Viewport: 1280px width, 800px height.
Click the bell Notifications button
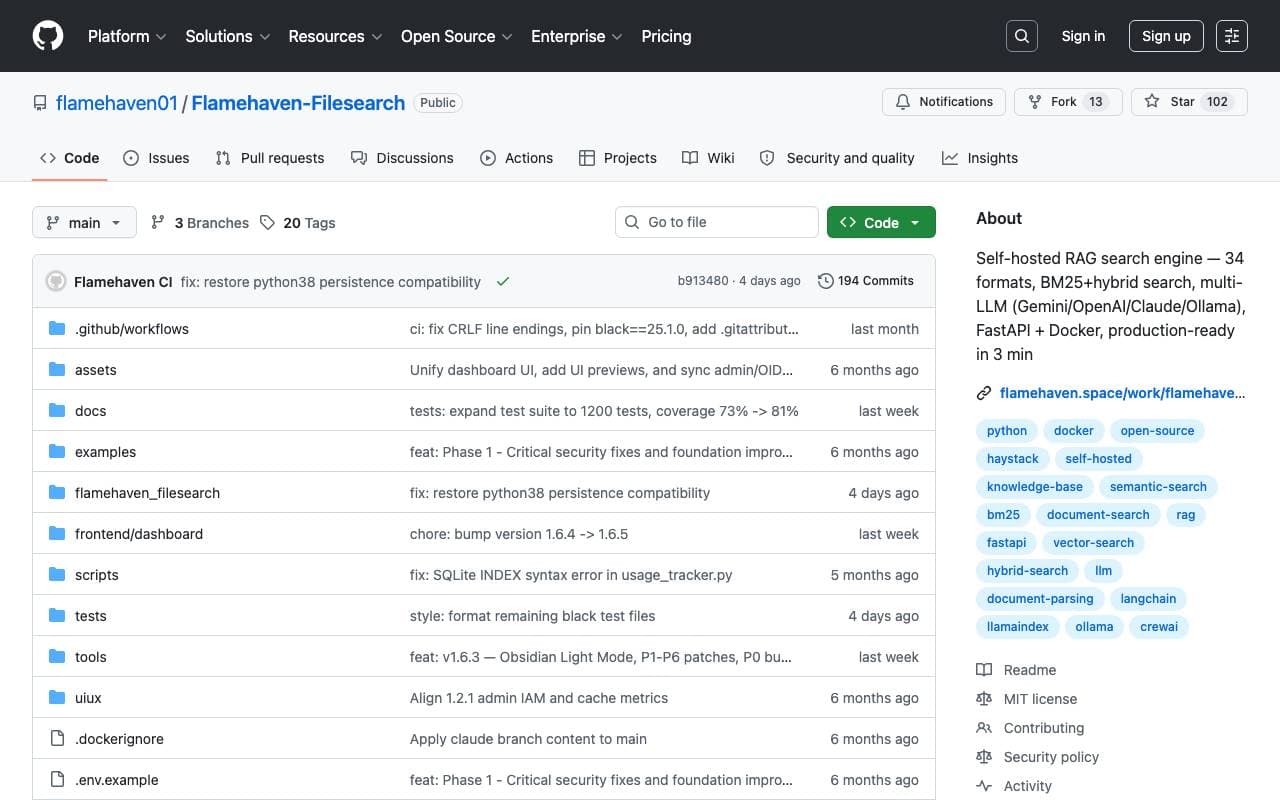coord(944,102)
